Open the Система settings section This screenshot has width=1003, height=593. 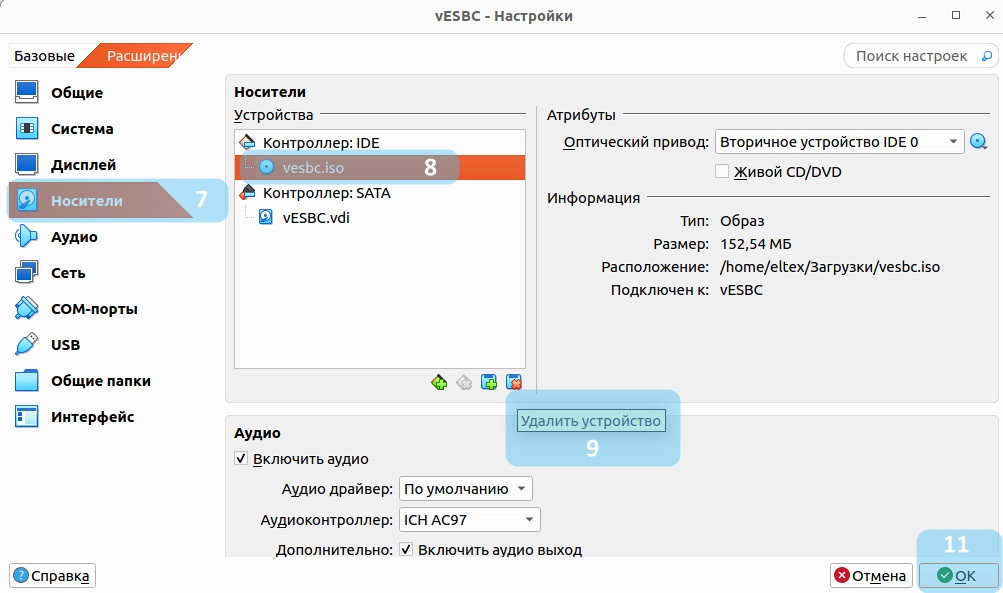point(82,129)
